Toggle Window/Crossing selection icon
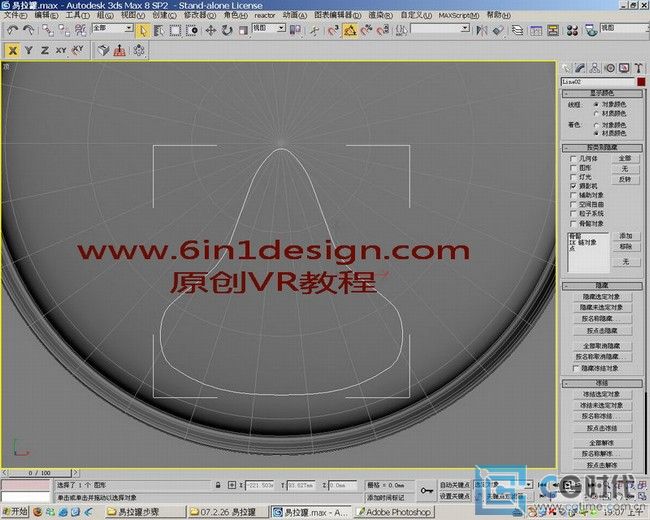 (x=192, y=30)
